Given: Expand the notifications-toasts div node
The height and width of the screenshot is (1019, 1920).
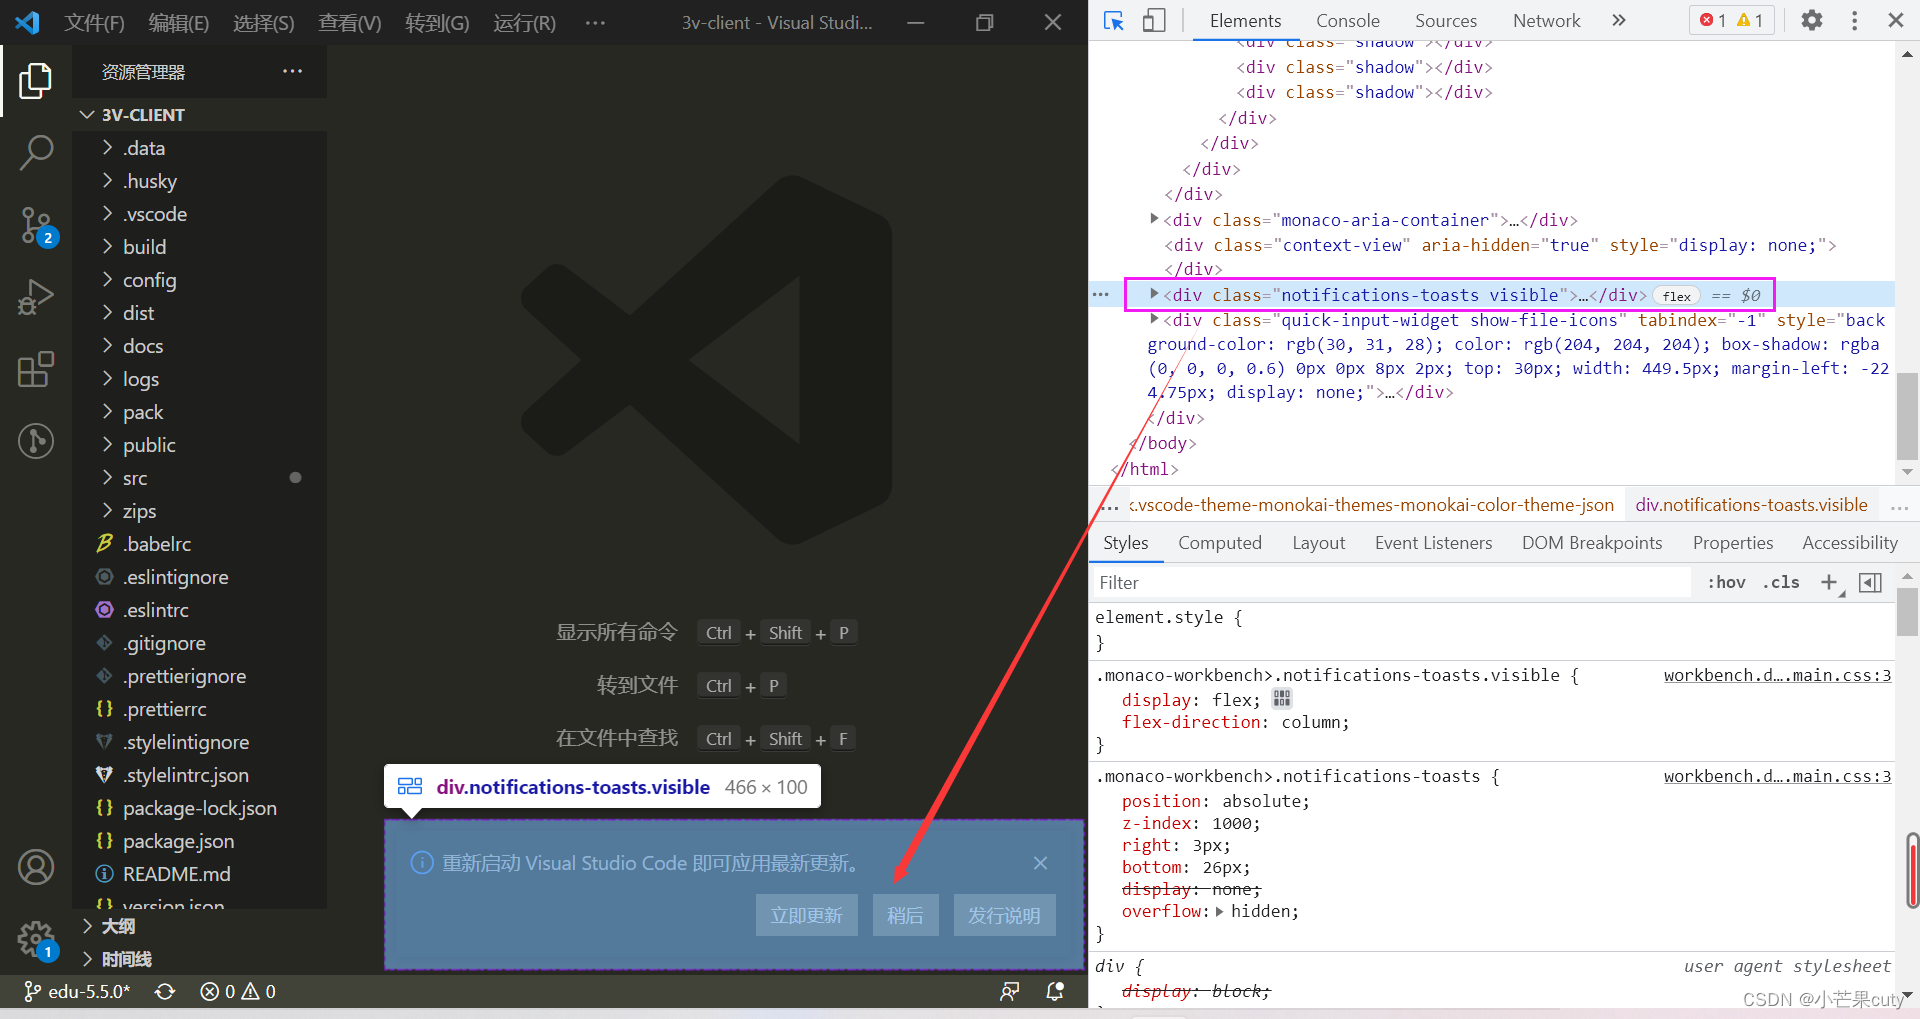Looking at the screenshot, I should [1154, 294].
